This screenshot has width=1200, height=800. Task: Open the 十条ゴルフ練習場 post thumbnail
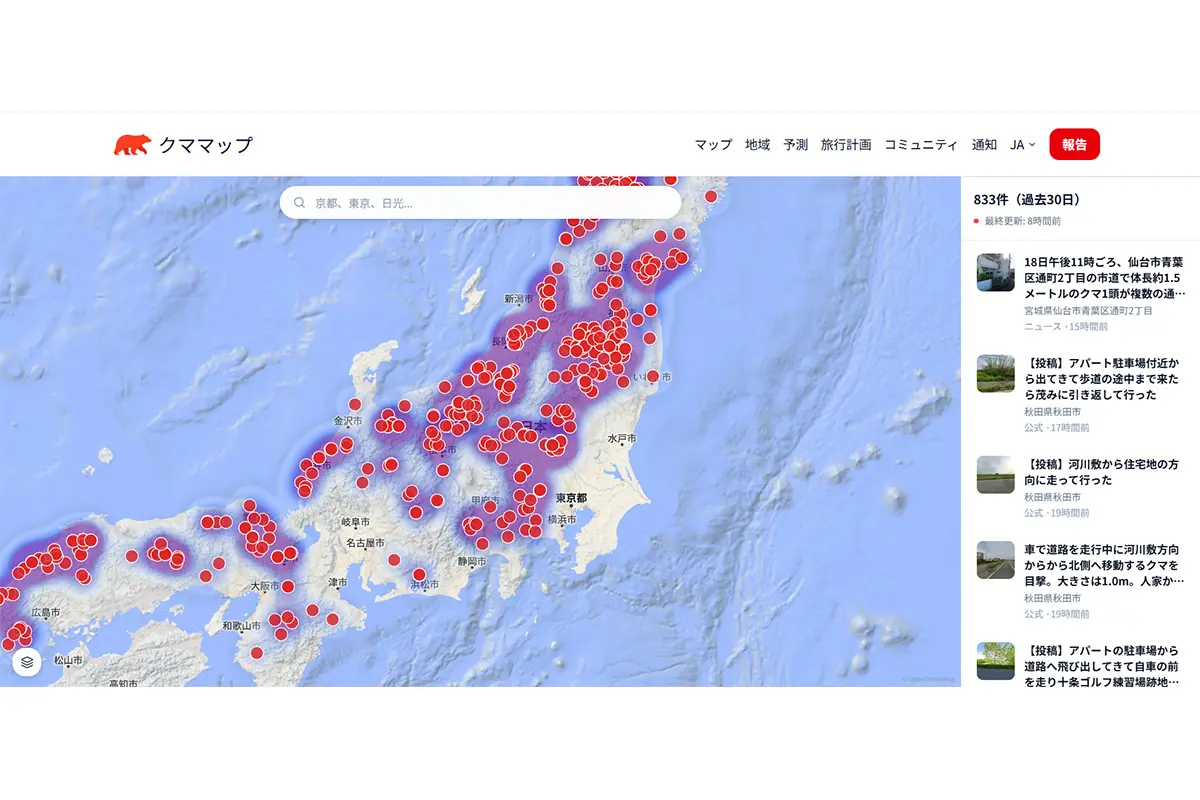(995, 661)
